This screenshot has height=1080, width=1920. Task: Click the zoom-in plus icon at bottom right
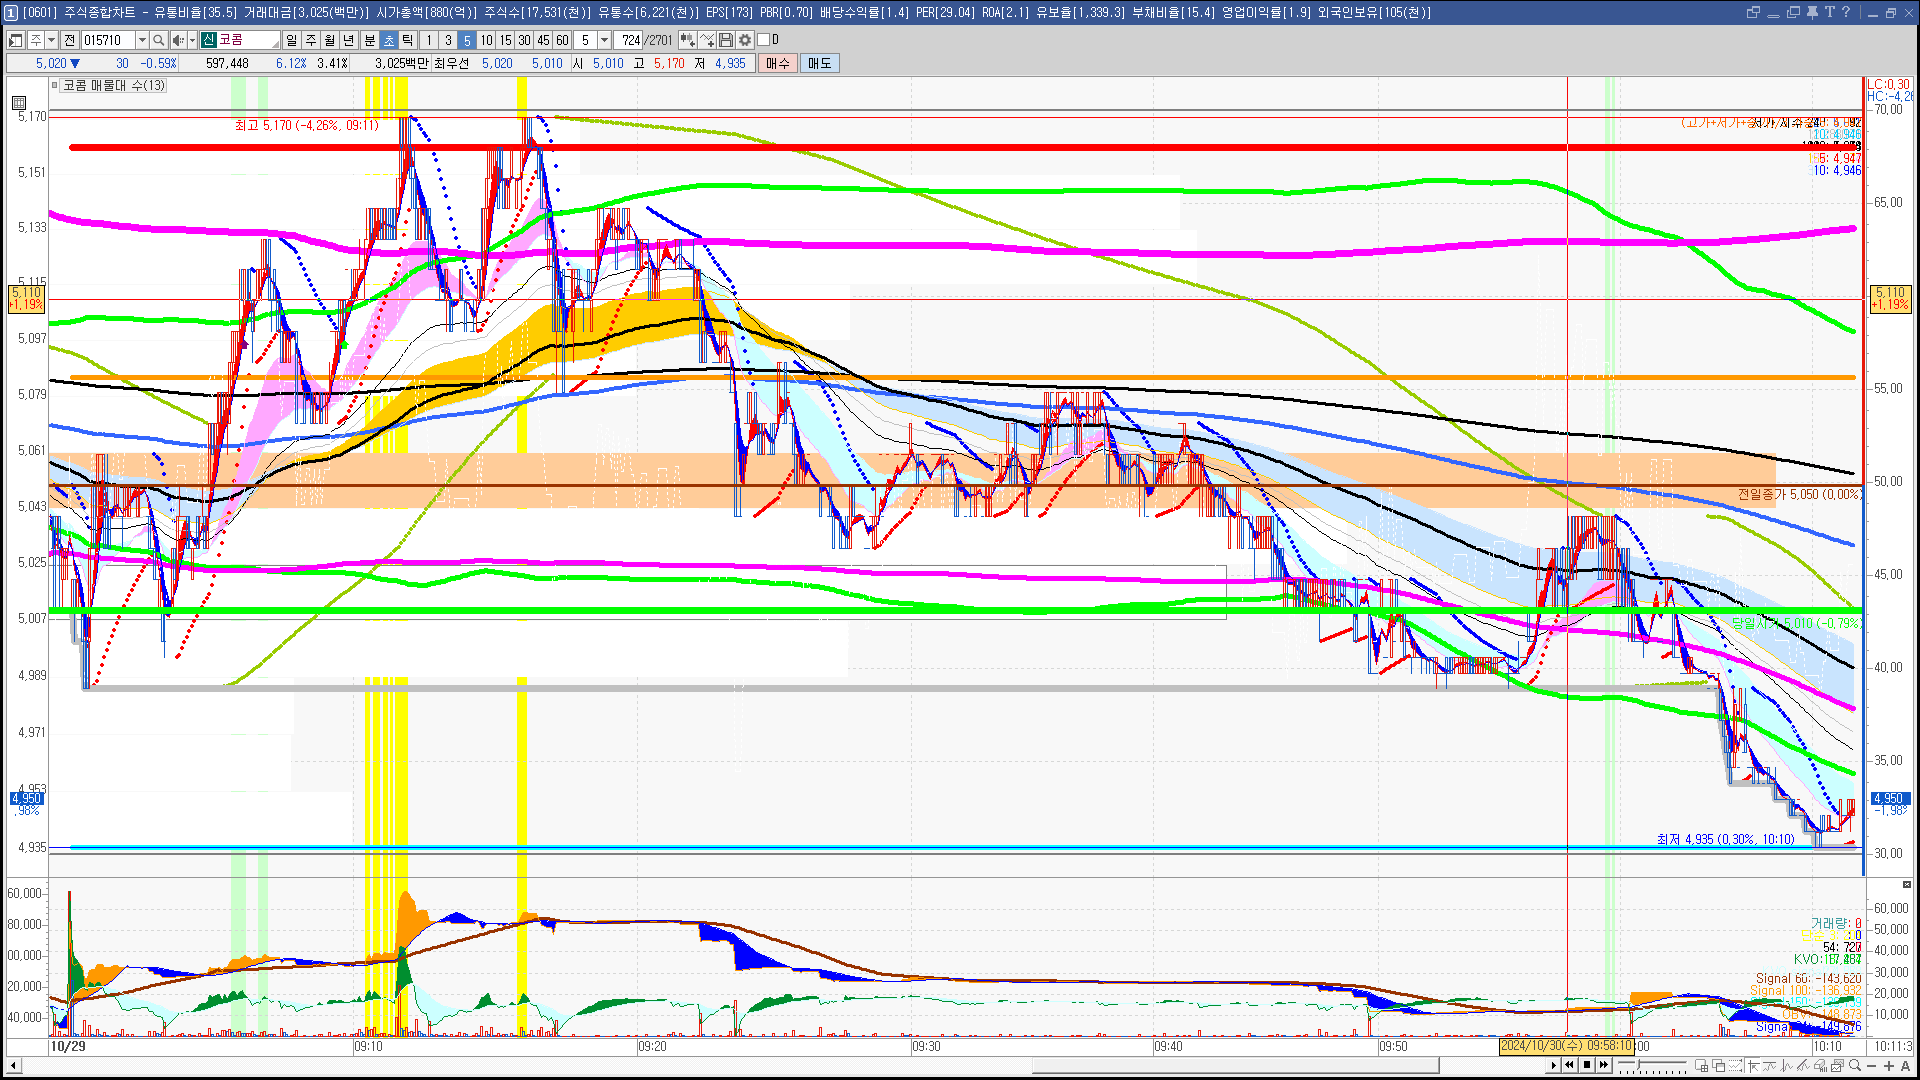pos(1889,1066)
